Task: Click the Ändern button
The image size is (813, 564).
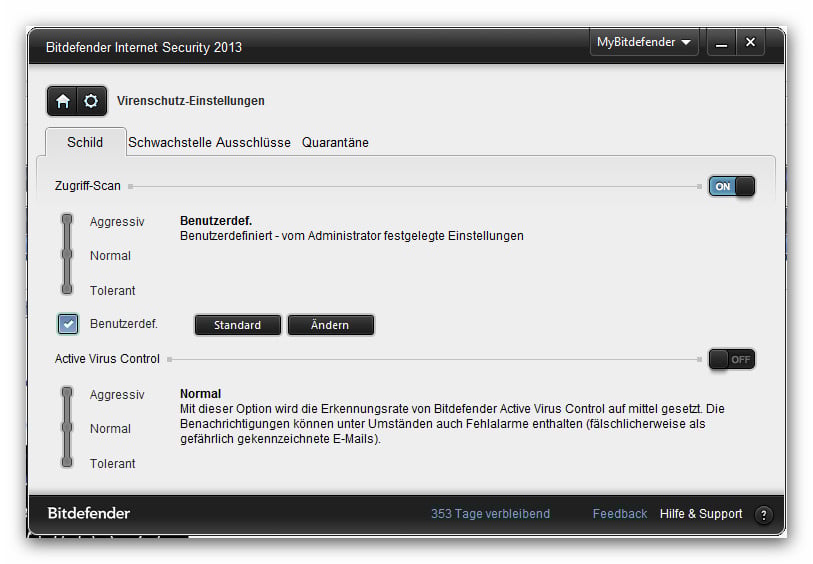Action: 330,325
